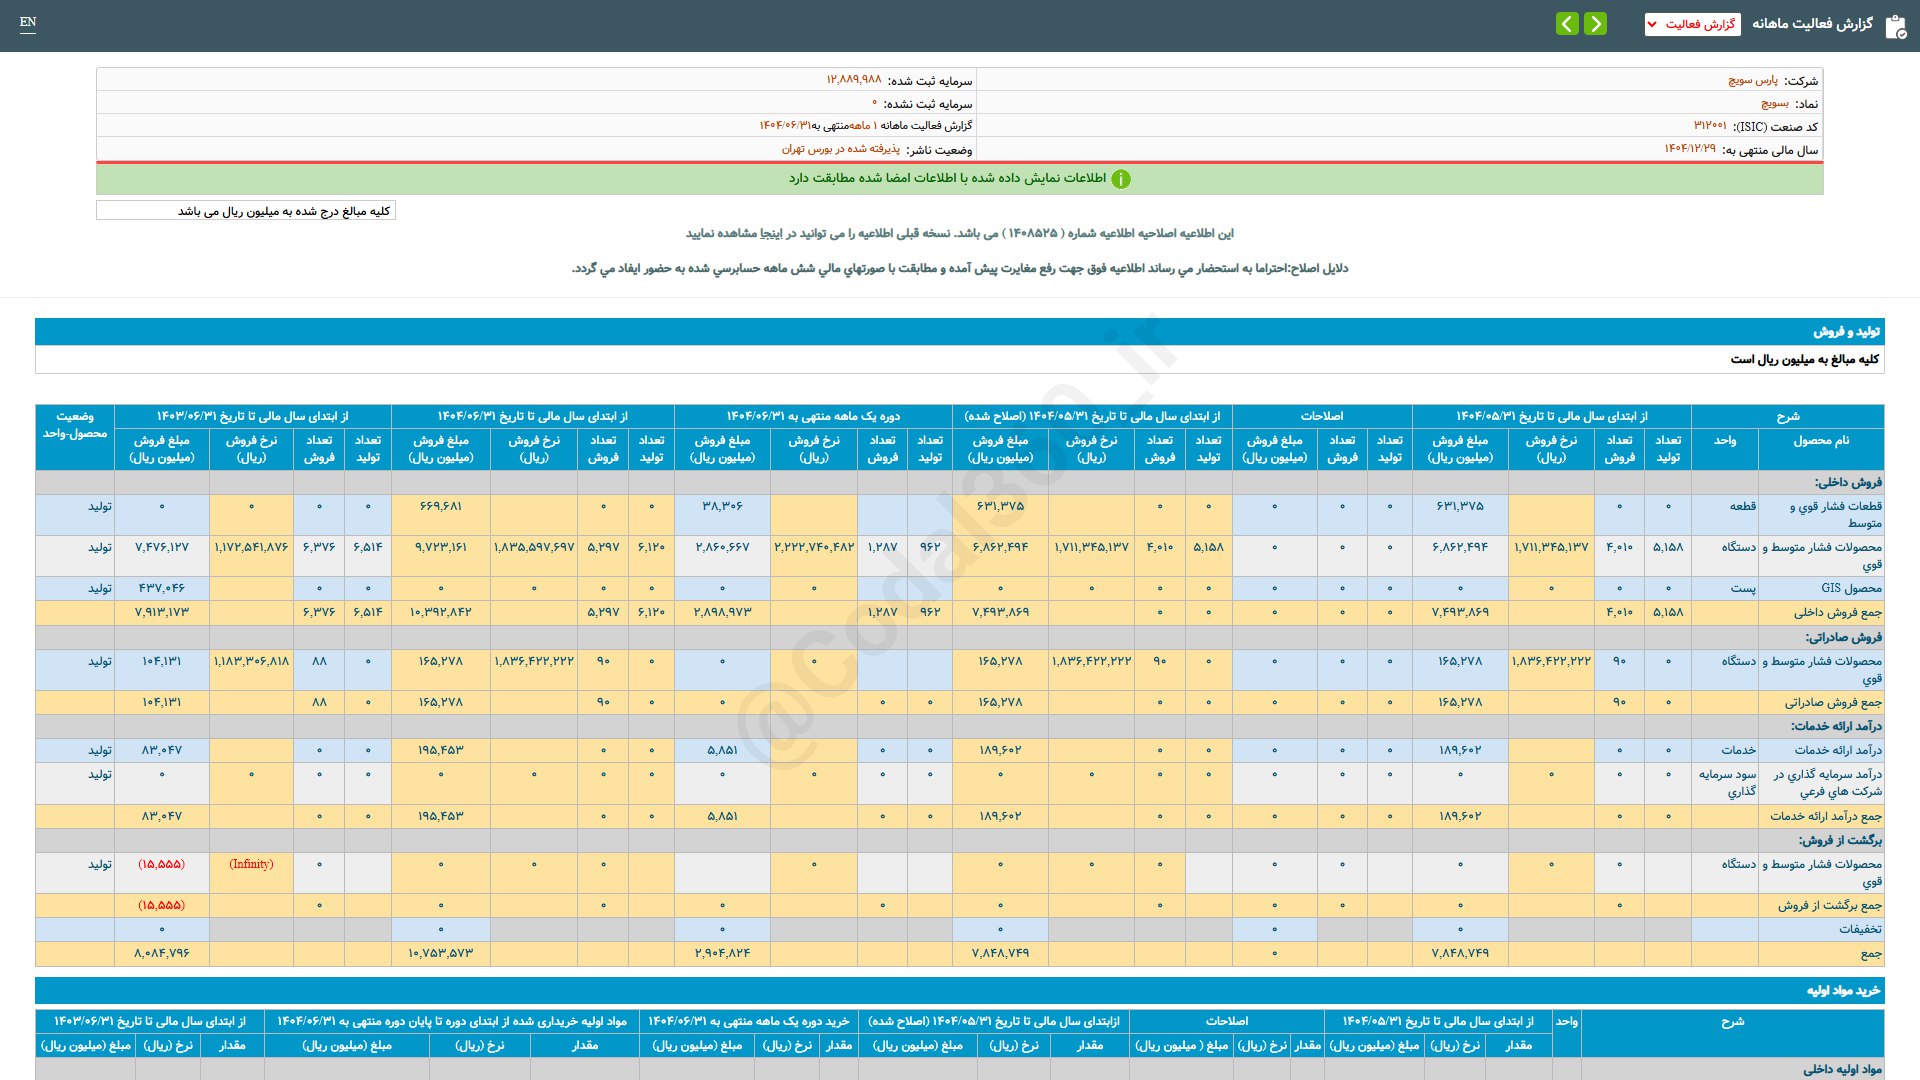Click the clipboard report icon in header
1920x1080 pixels.
point(1895,26)
